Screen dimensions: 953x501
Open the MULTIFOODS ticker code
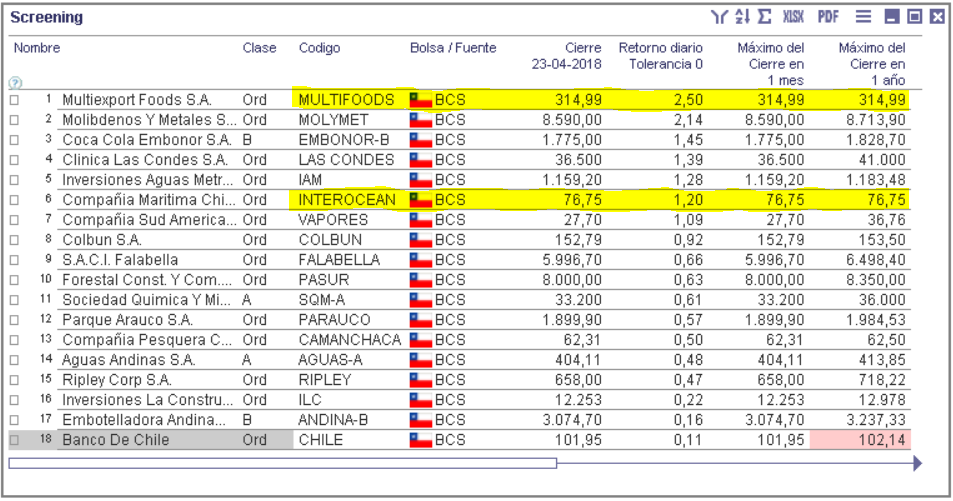[346, 100]
